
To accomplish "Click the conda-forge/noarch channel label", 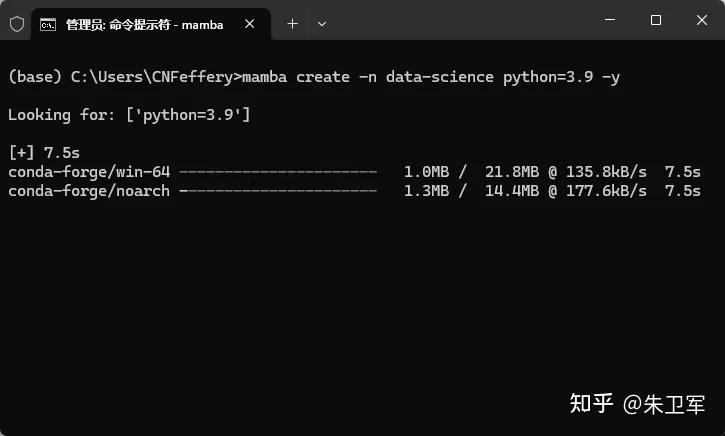I will point(89,191).
